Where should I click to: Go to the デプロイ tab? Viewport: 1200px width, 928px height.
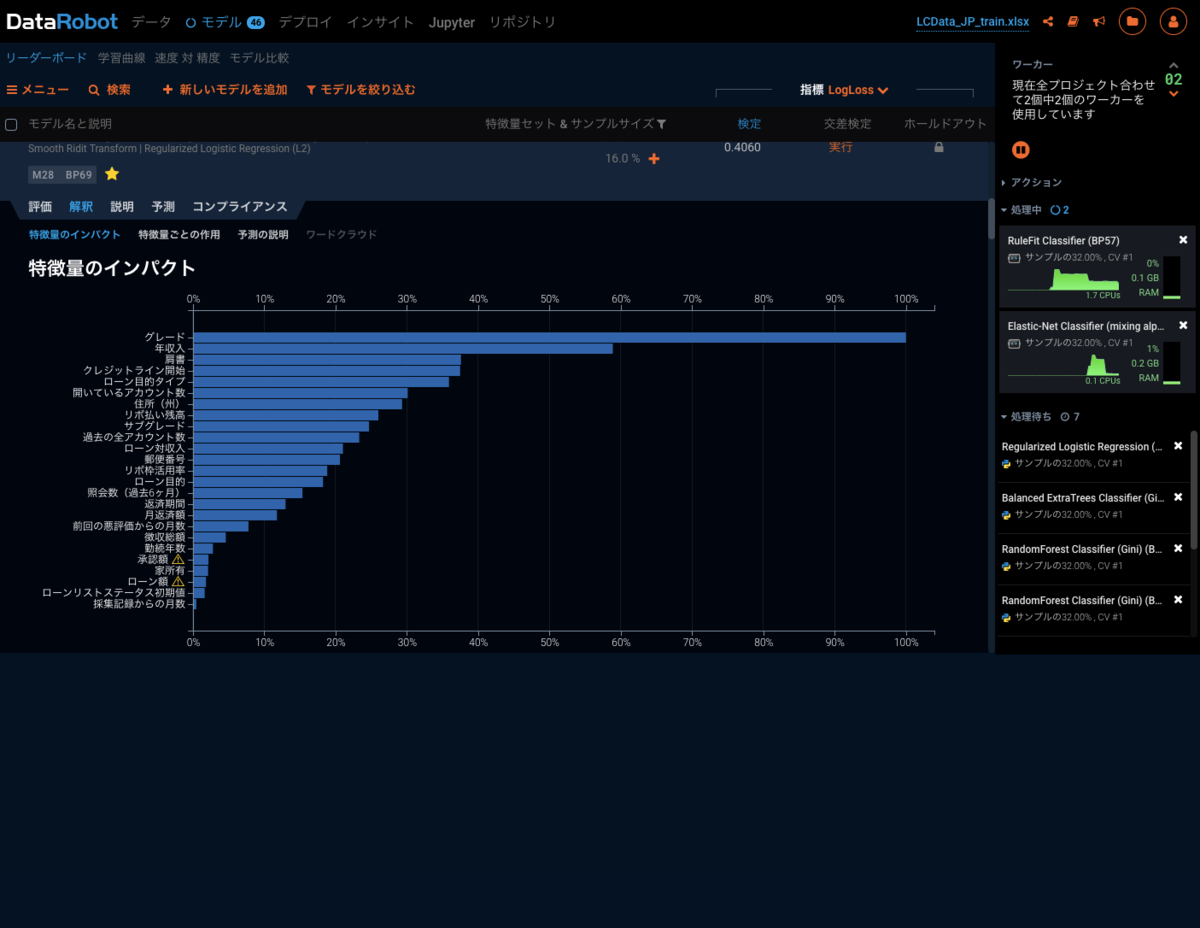point(305,22)
